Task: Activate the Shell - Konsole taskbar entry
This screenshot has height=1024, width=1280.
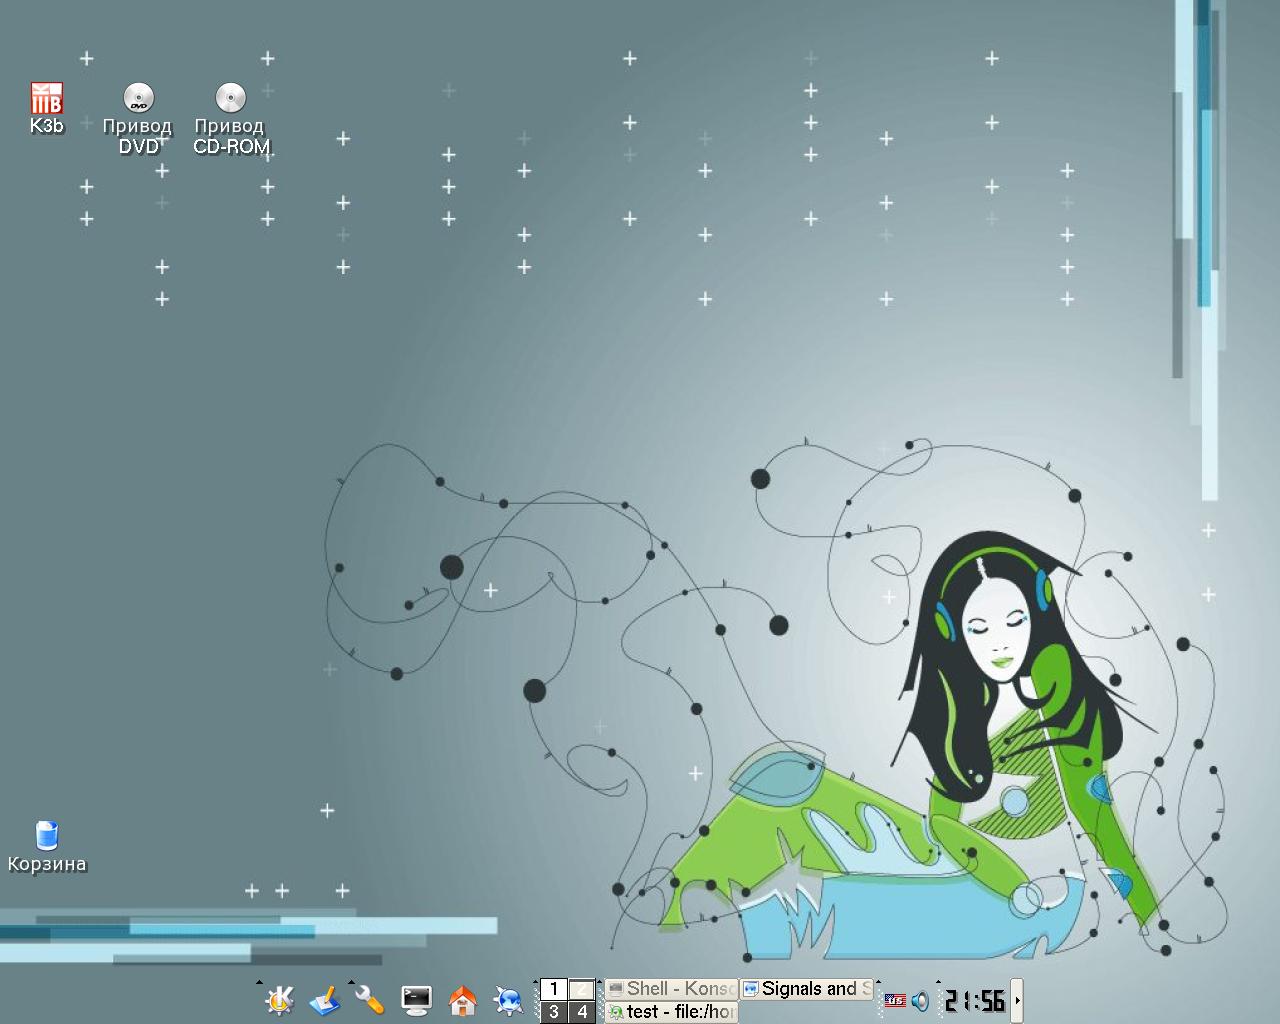Action: (x=671, y=989)
